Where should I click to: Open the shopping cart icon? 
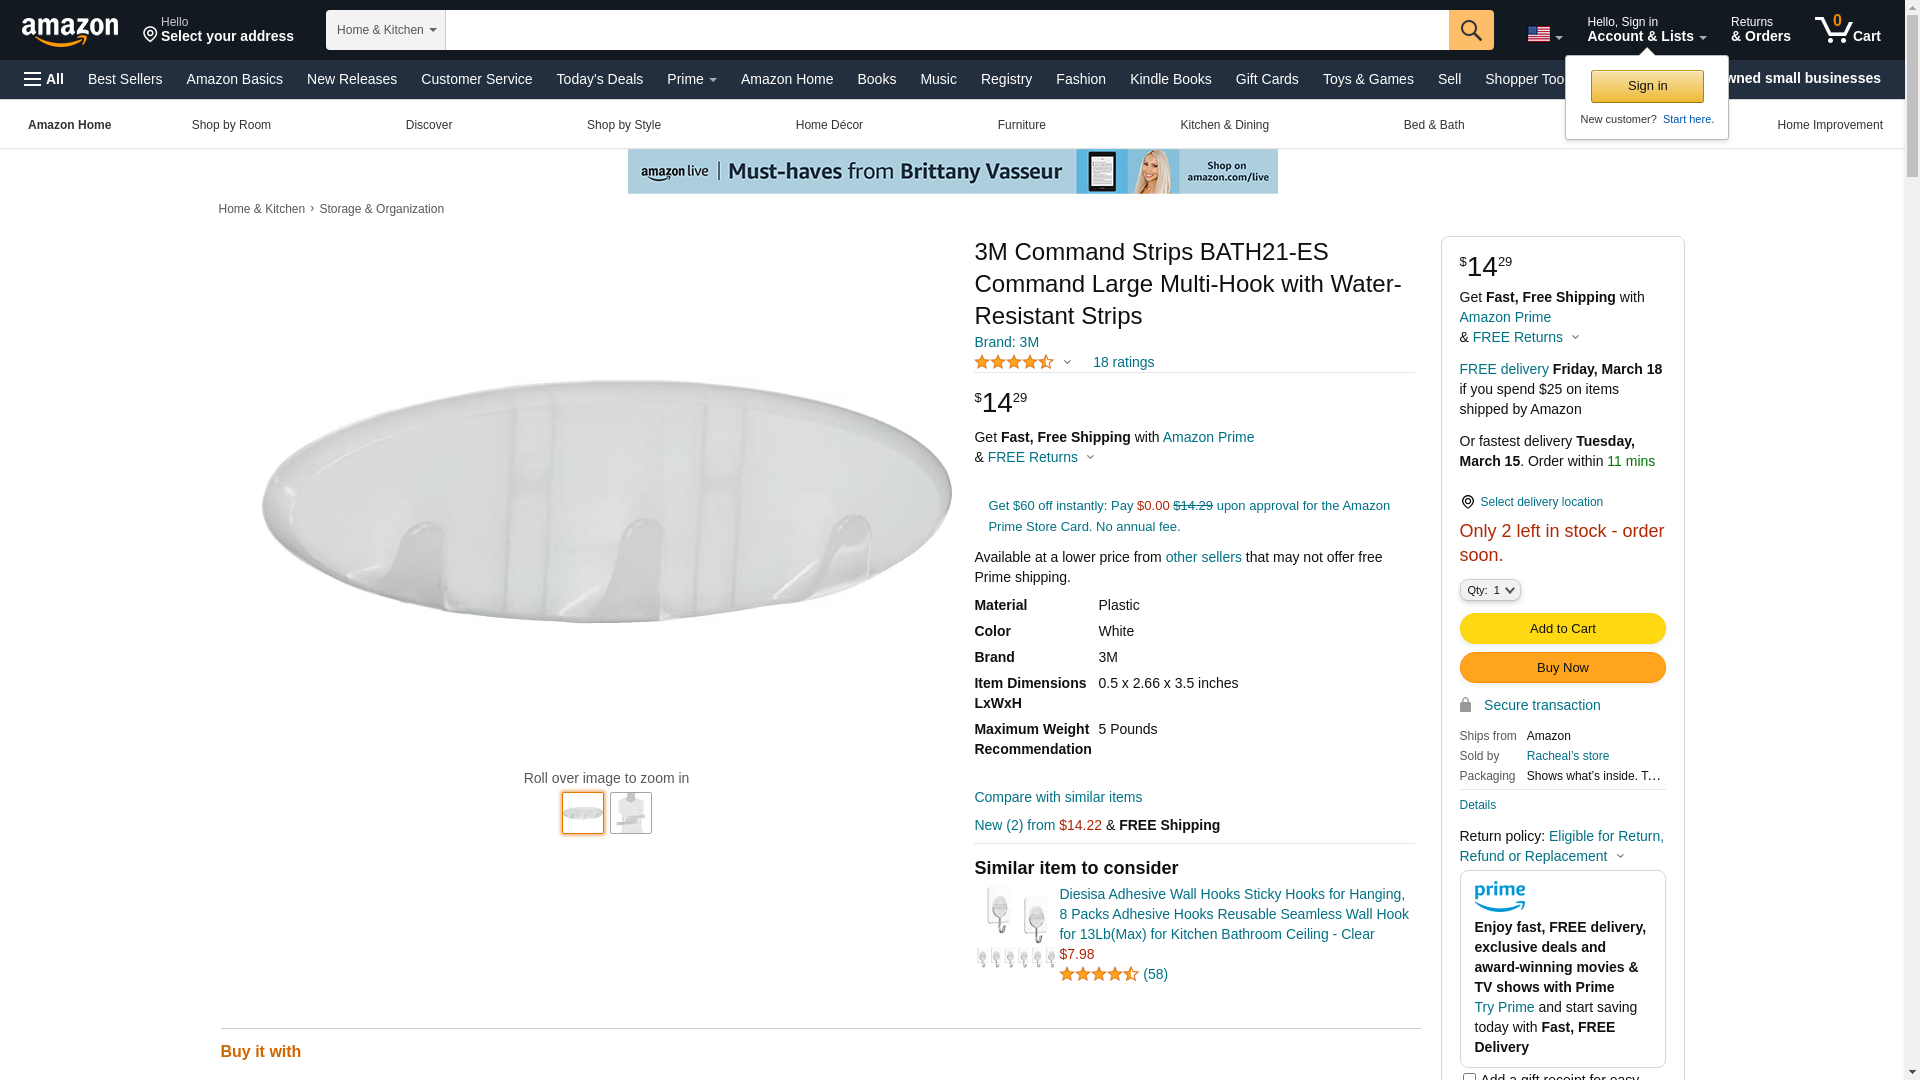(x=1847, y=30)
